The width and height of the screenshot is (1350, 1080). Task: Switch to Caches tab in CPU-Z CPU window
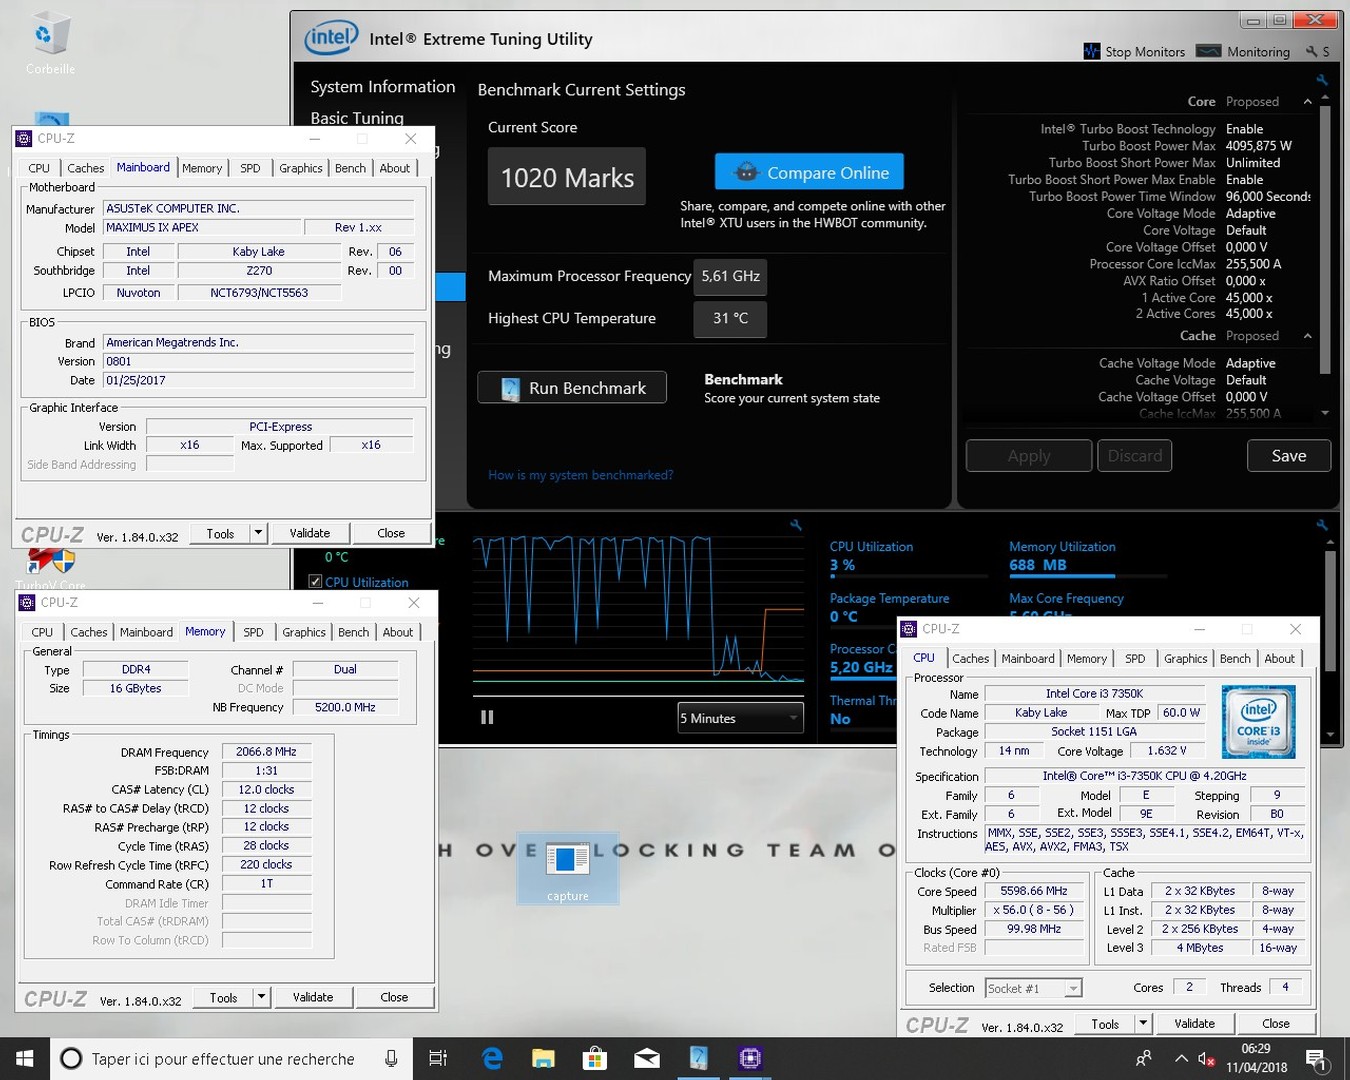[x=970, y=658]
